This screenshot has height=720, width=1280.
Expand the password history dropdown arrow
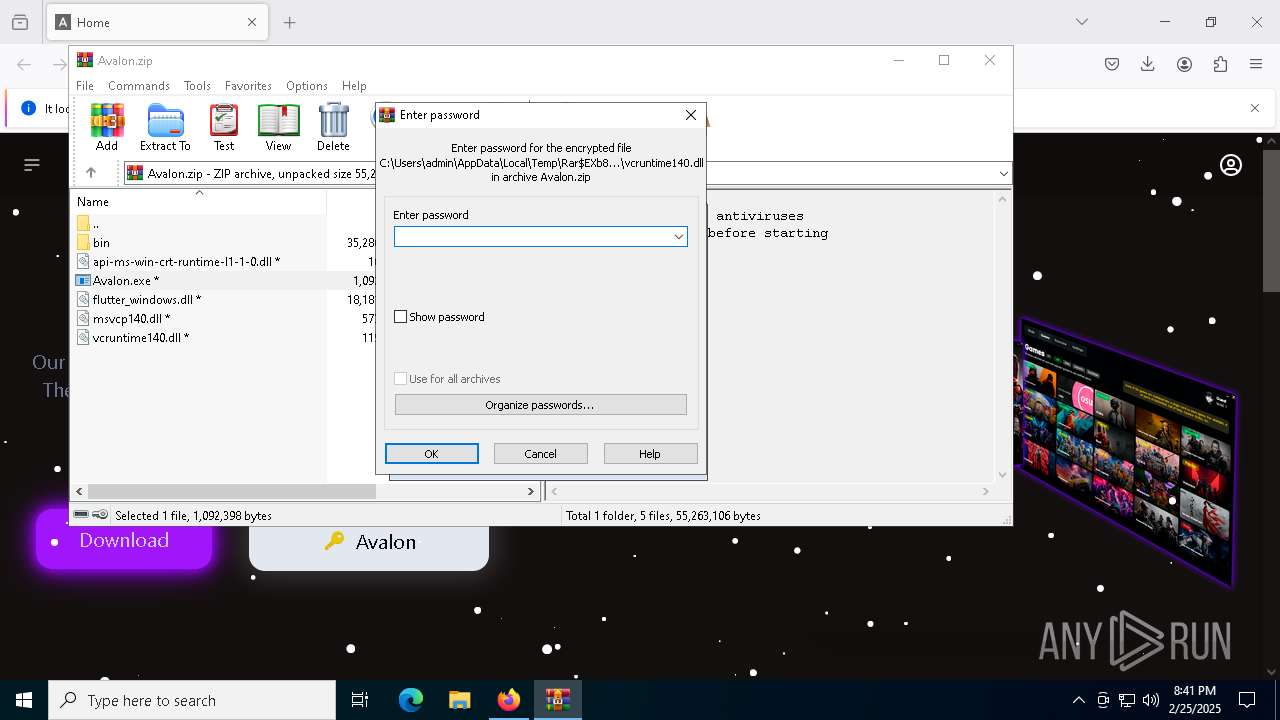pos(679,236)
